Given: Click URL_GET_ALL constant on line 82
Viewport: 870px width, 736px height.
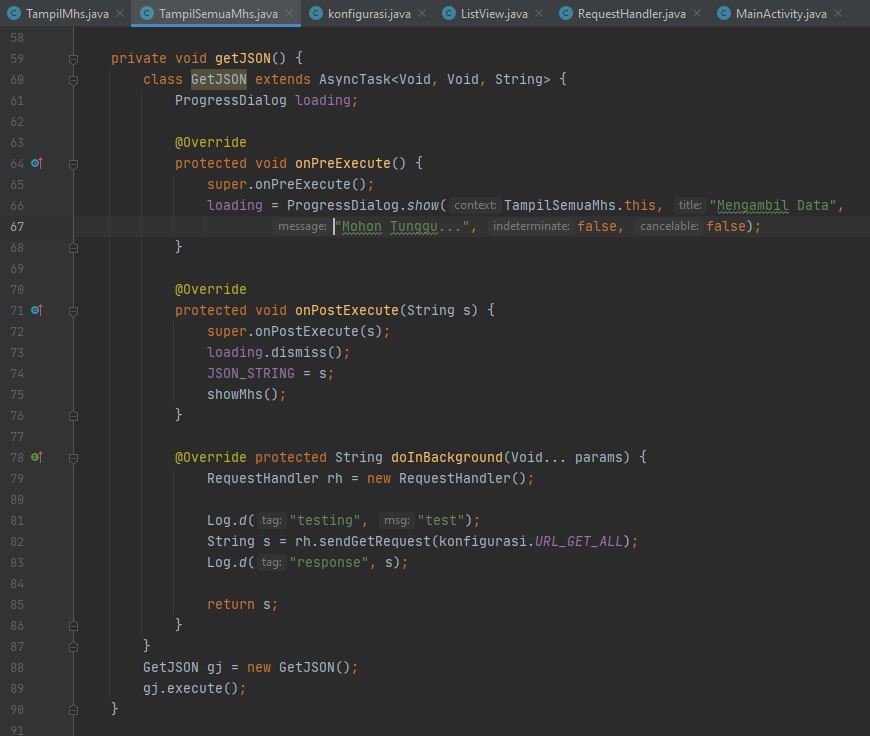Looking at the screenshot, I should (x=579, y=541).
